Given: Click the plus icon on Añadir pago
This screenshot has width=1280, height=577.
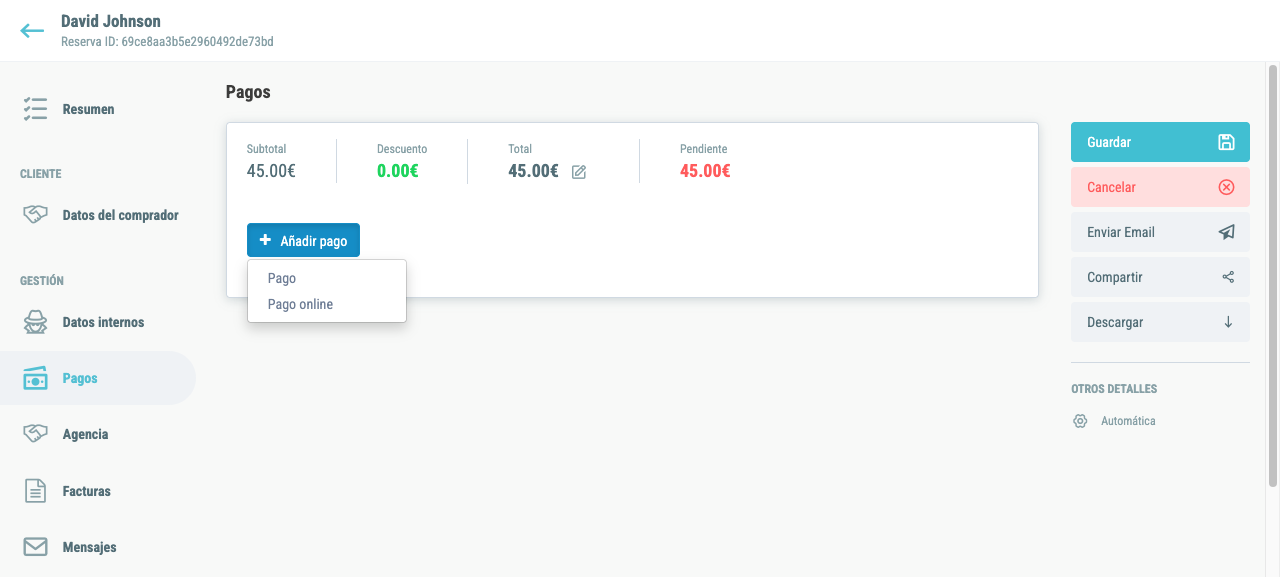Looking at the screenshot, I should tap(265, 240).
